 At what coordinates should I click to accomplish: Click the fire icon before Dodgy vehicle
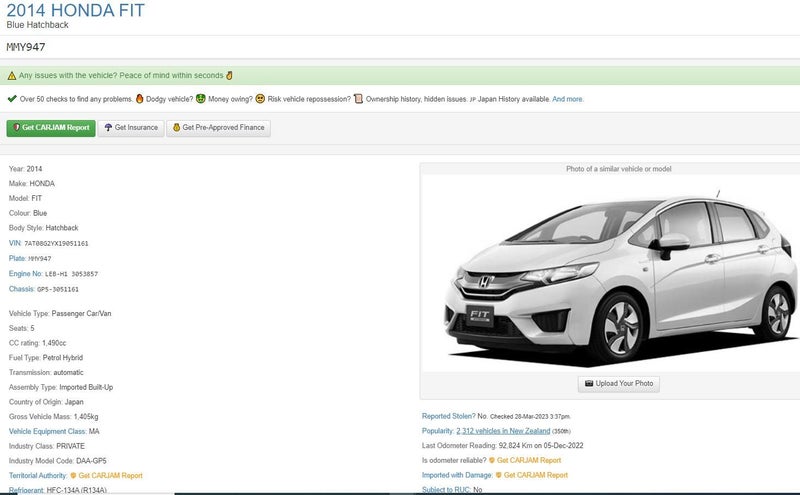(x=139, y=98)
